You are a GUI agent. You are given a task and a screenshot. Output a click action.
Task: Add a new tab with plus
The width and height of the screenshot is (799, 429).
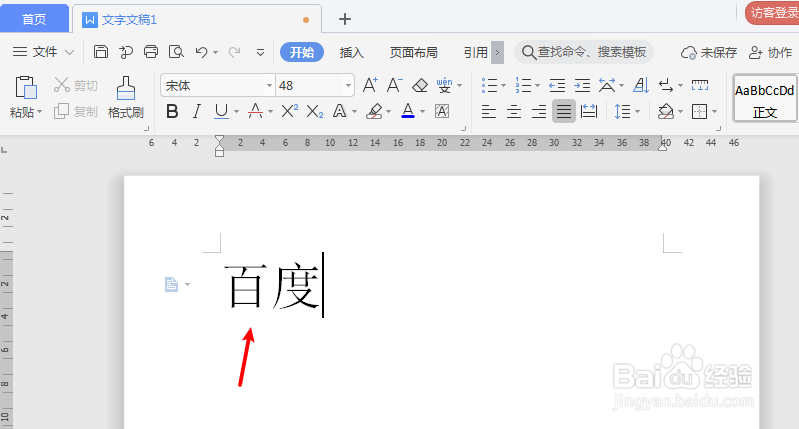(x=345, y=19)
